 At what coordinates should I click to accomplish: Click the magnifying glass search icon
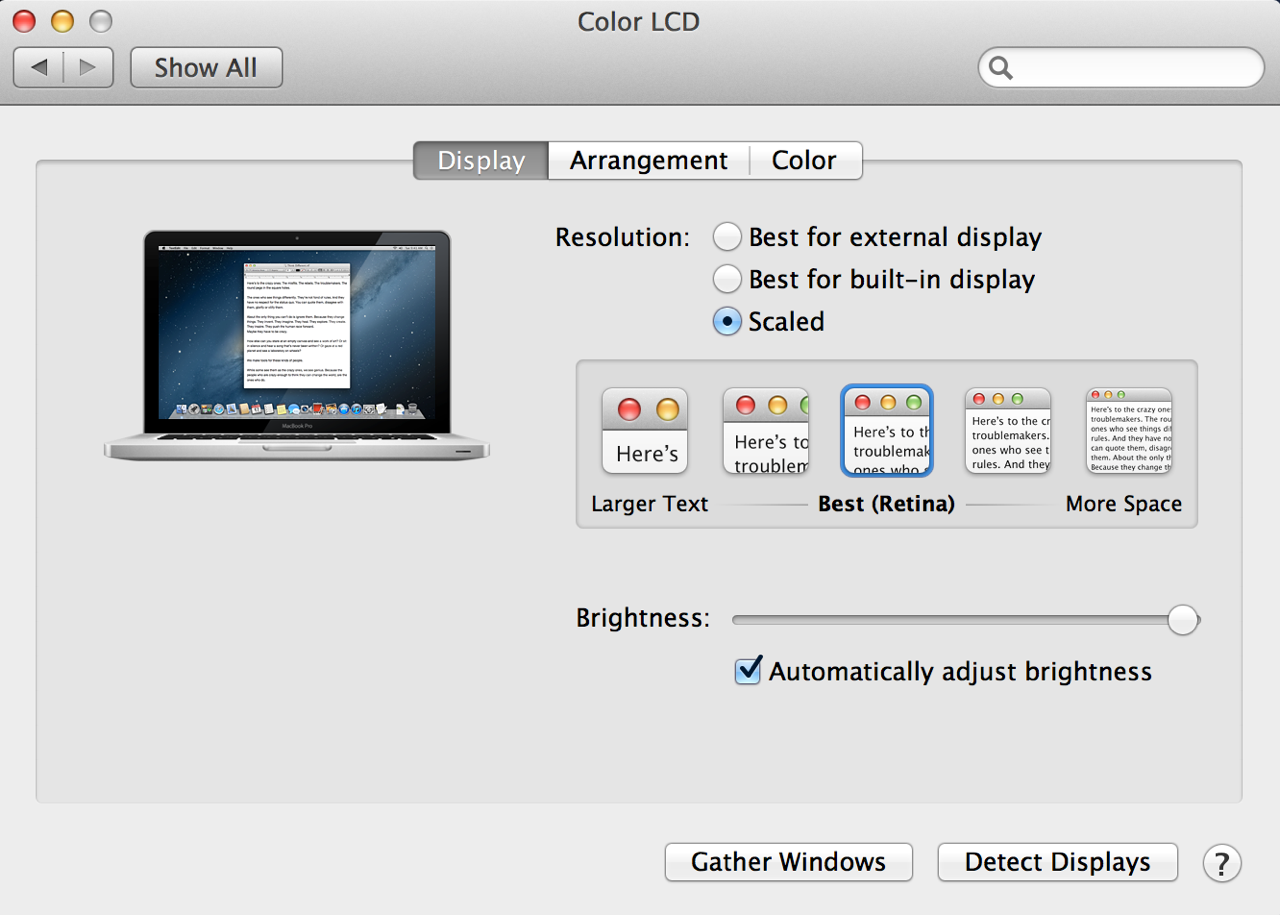point(1001,67)
